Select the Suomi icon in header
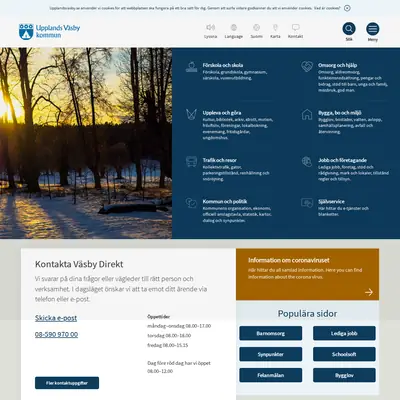Image resolution: width=400 pixels, height=400 pixels. [256, 27]
